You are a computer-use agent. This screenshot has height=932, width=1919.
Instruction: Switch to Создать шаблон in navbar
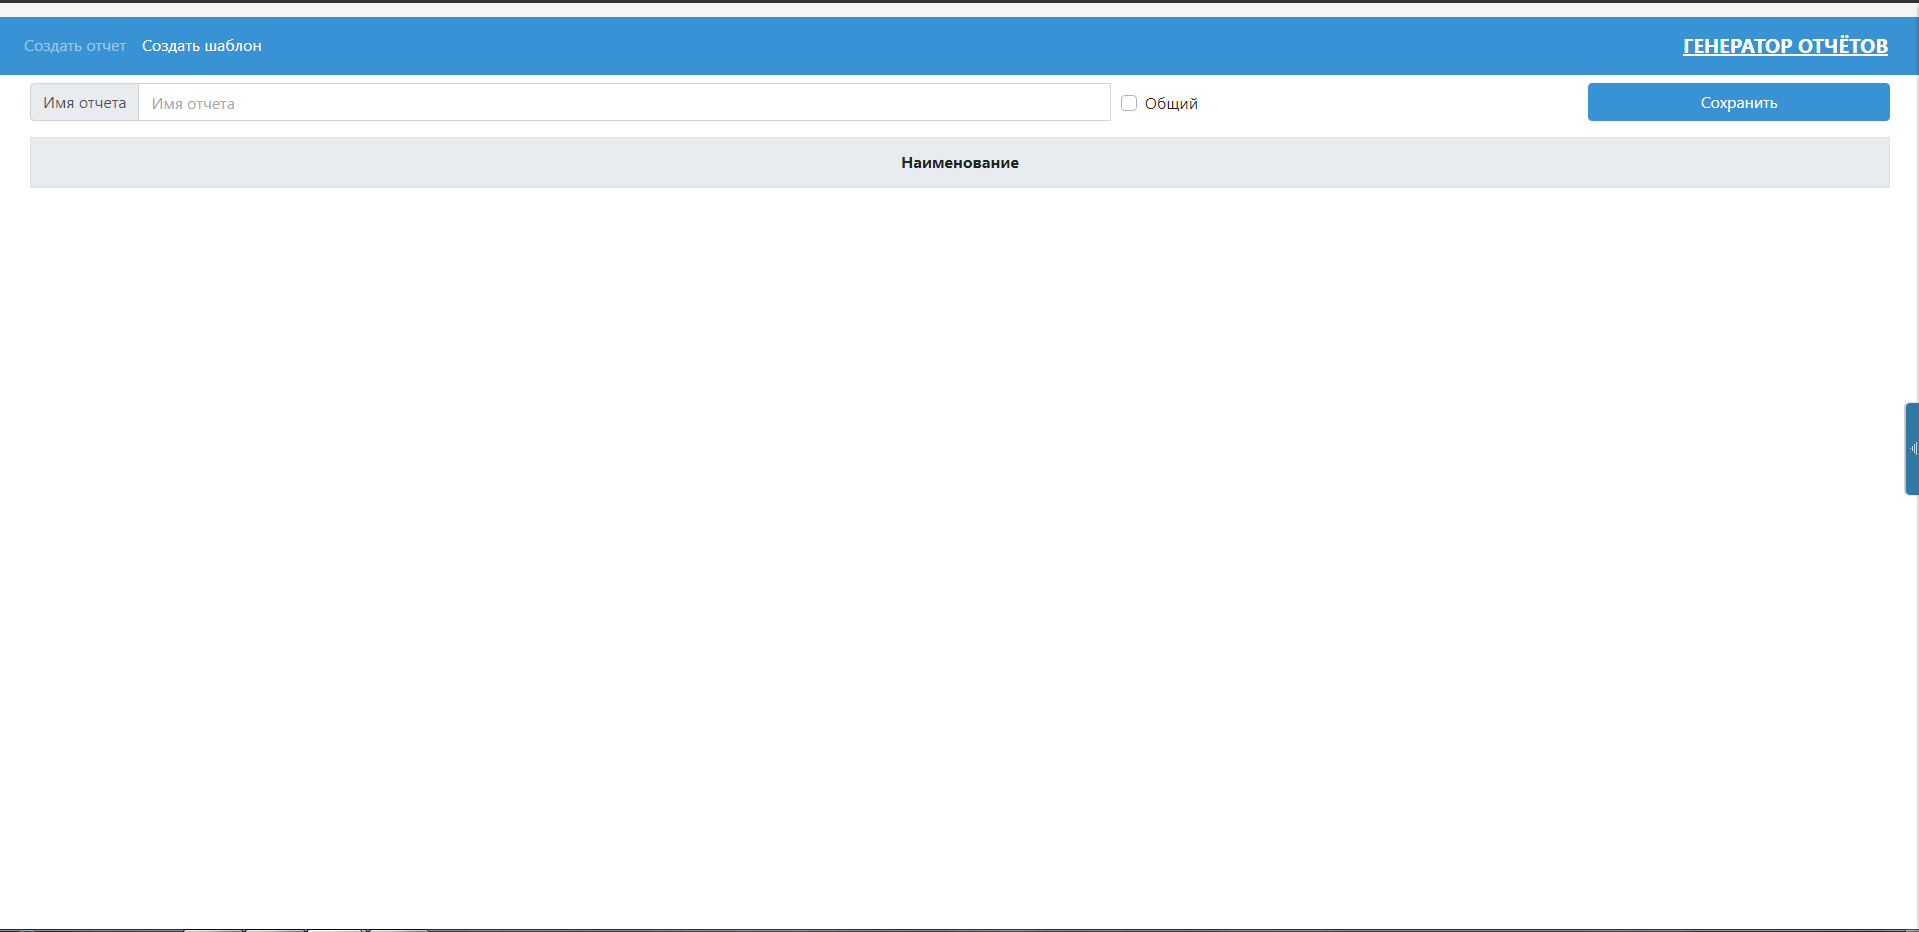click(202, 46)
